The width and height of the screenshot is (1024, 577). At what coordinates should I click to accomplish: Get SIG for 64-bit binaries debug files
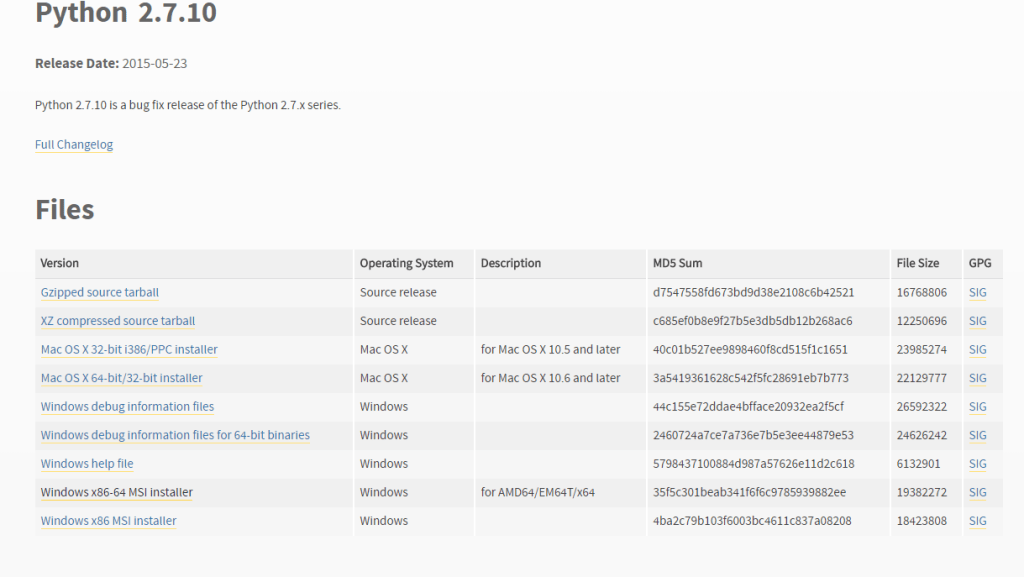click(977, 435)
